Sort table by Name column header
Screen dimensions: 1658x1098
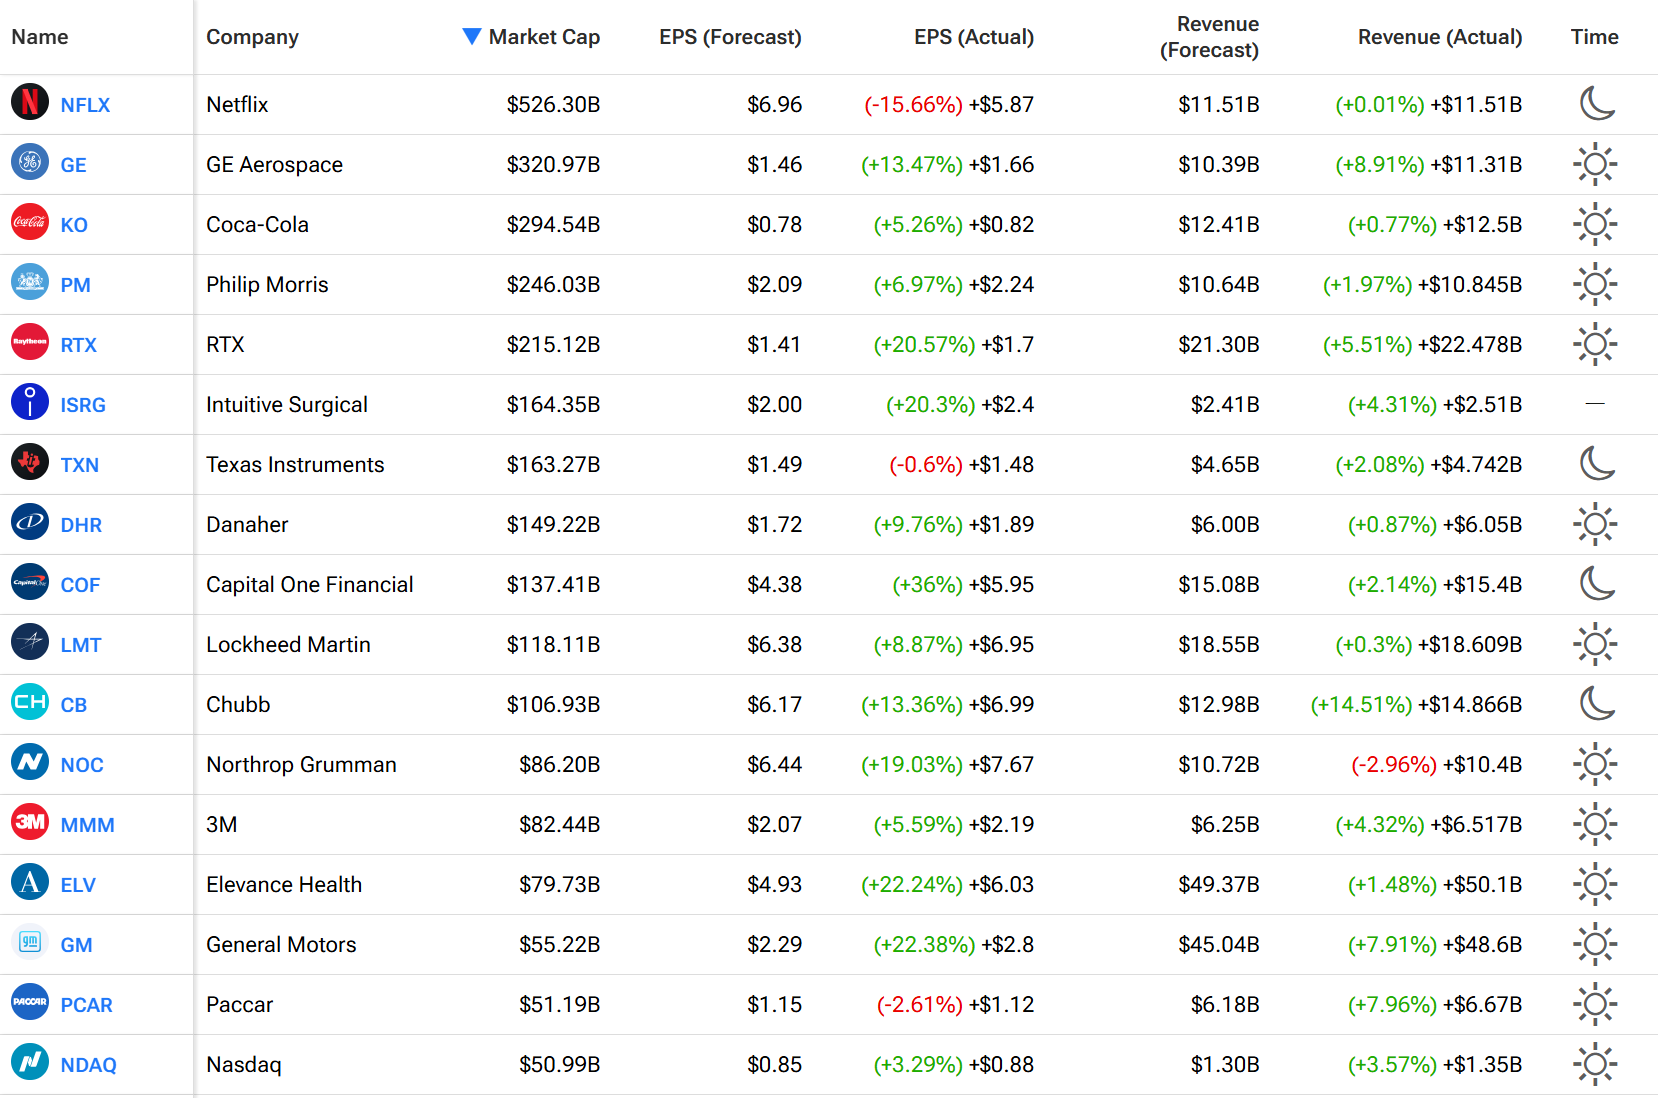coord(40,37)
